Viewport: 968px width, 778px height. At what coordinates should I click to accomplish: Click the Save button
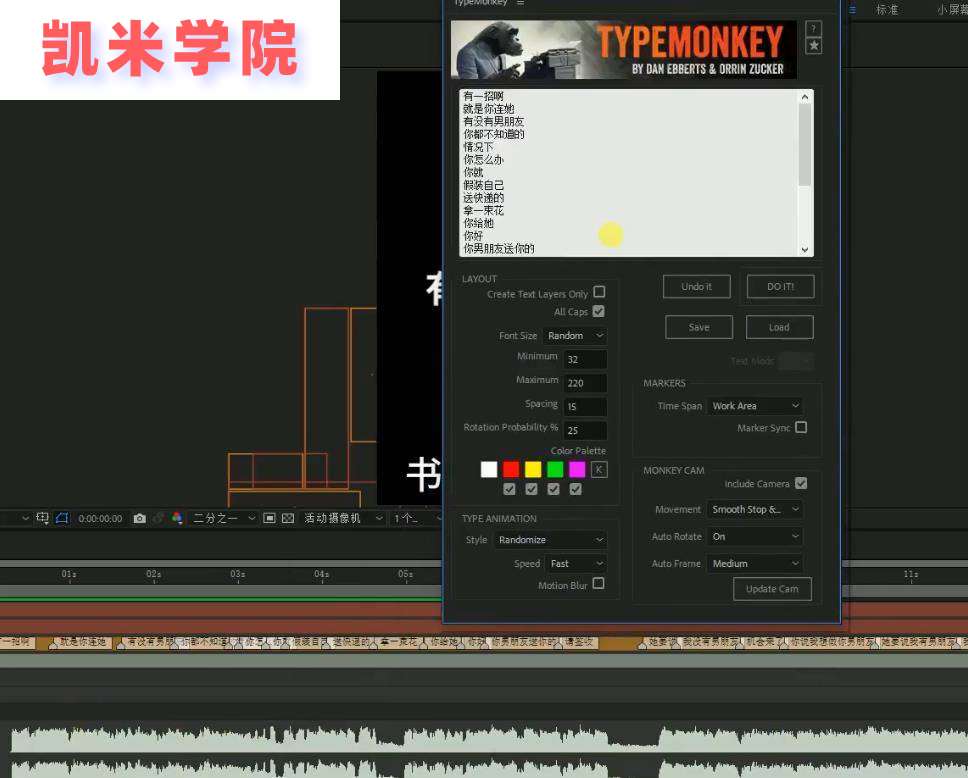pos(699,327)
